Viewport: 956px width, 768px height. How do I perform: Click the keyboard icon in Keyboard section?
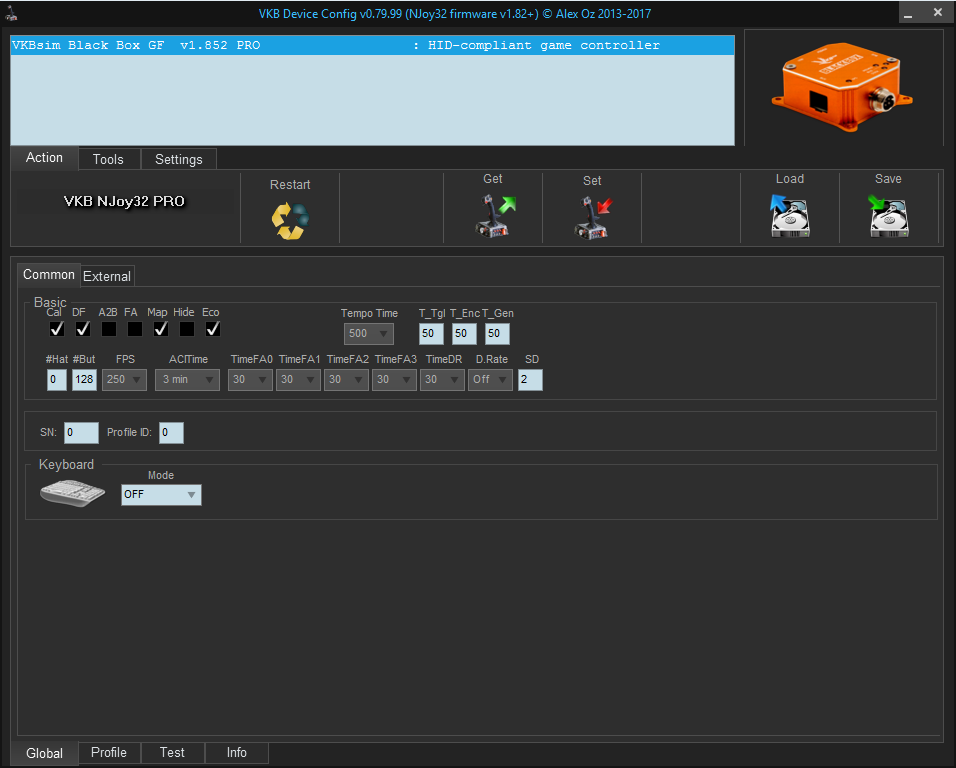coord(73,494)
